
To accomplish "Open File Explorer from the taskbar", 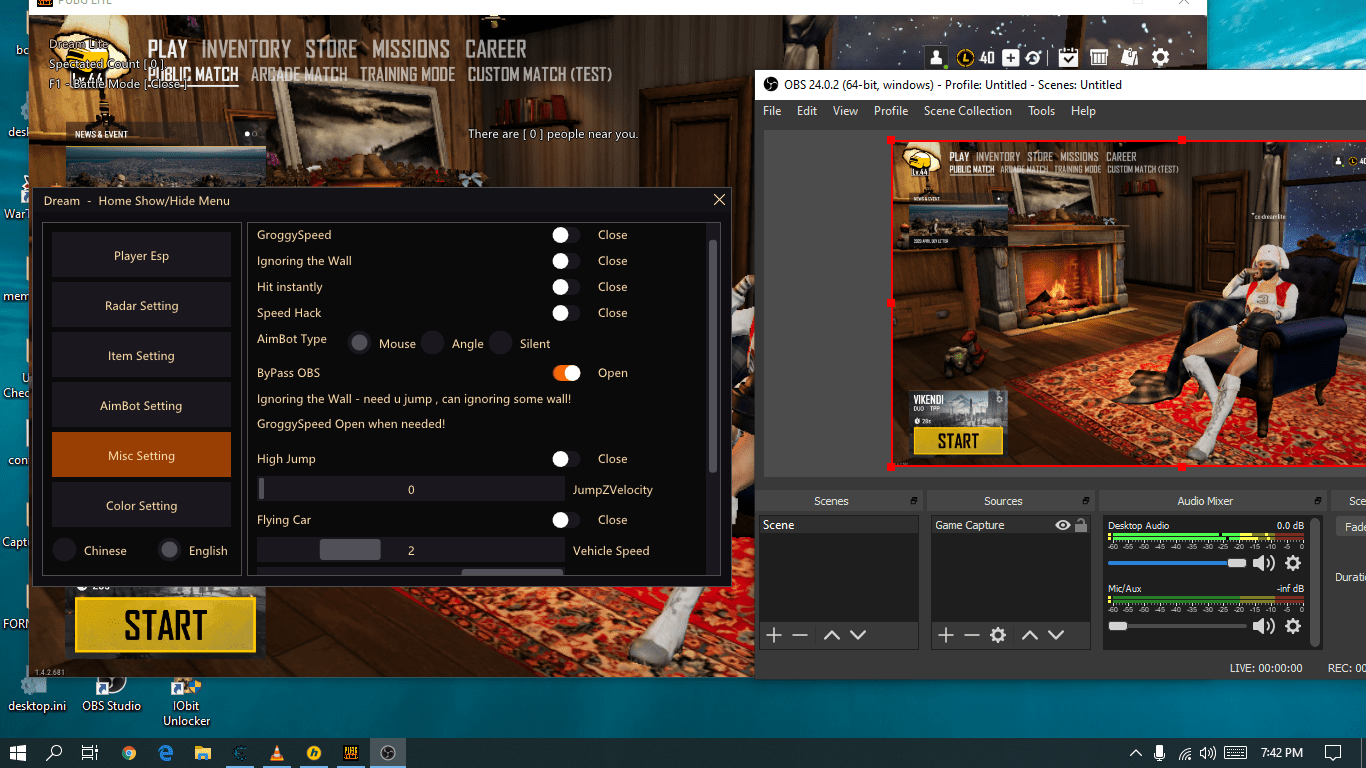I will pyautogui.click(x=203, y=752).
